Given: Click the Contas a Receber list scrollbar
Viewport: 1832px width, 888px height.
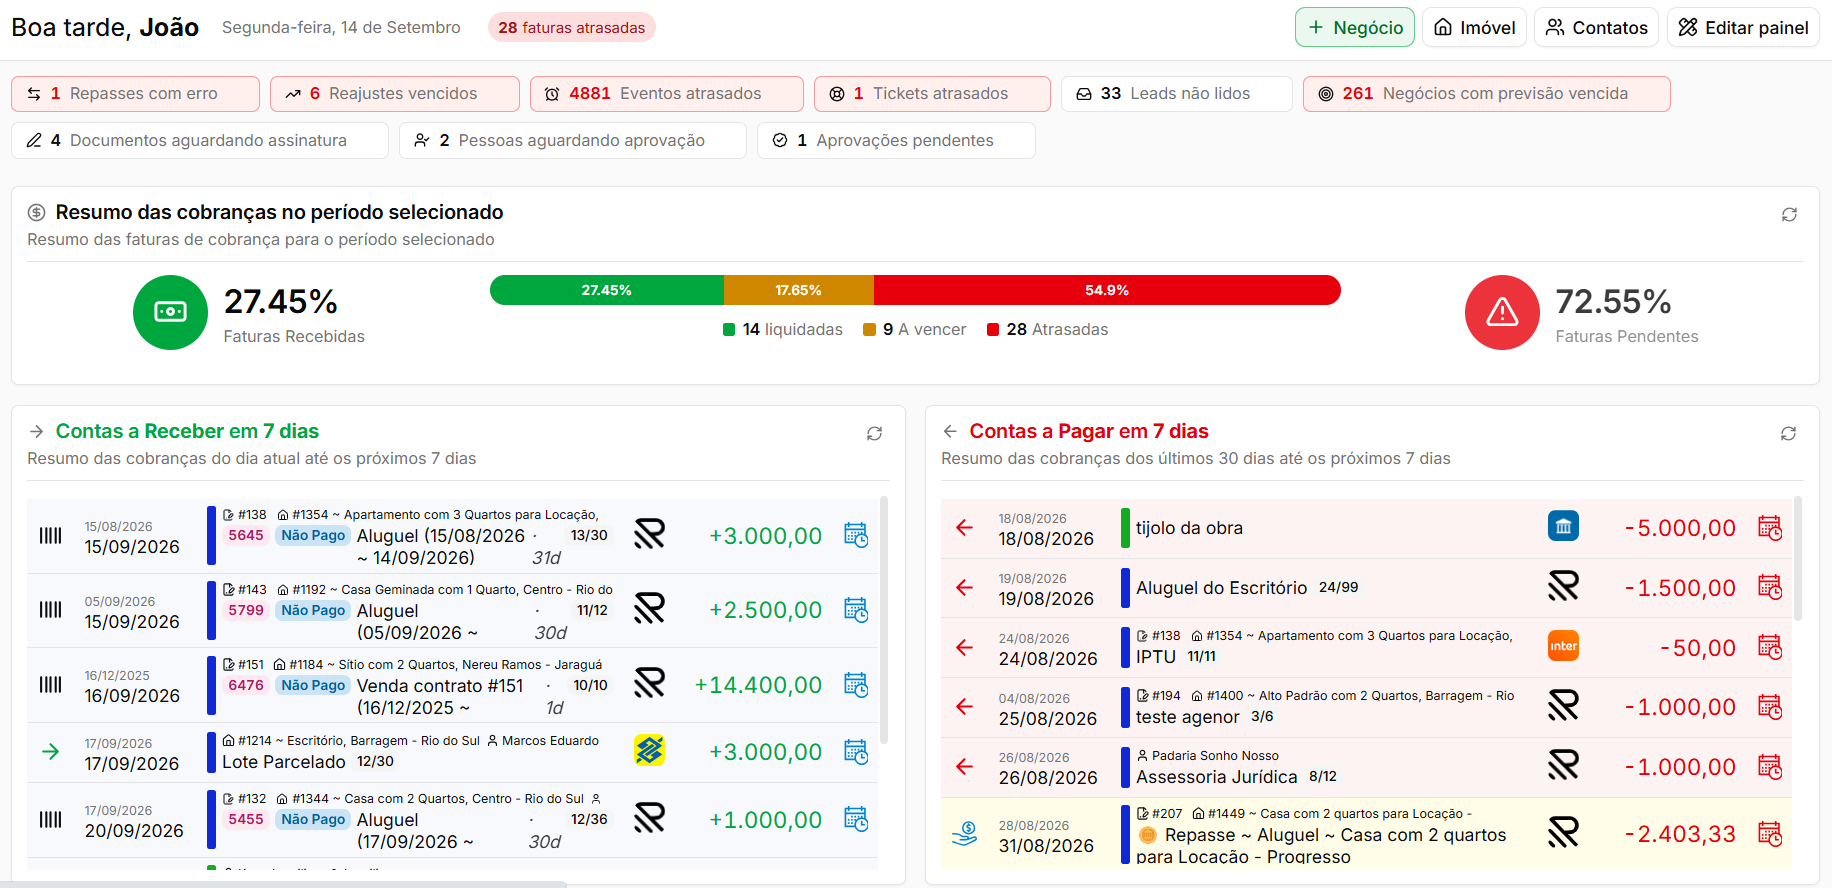Looking at the screenshot, I should coord(884,620).
